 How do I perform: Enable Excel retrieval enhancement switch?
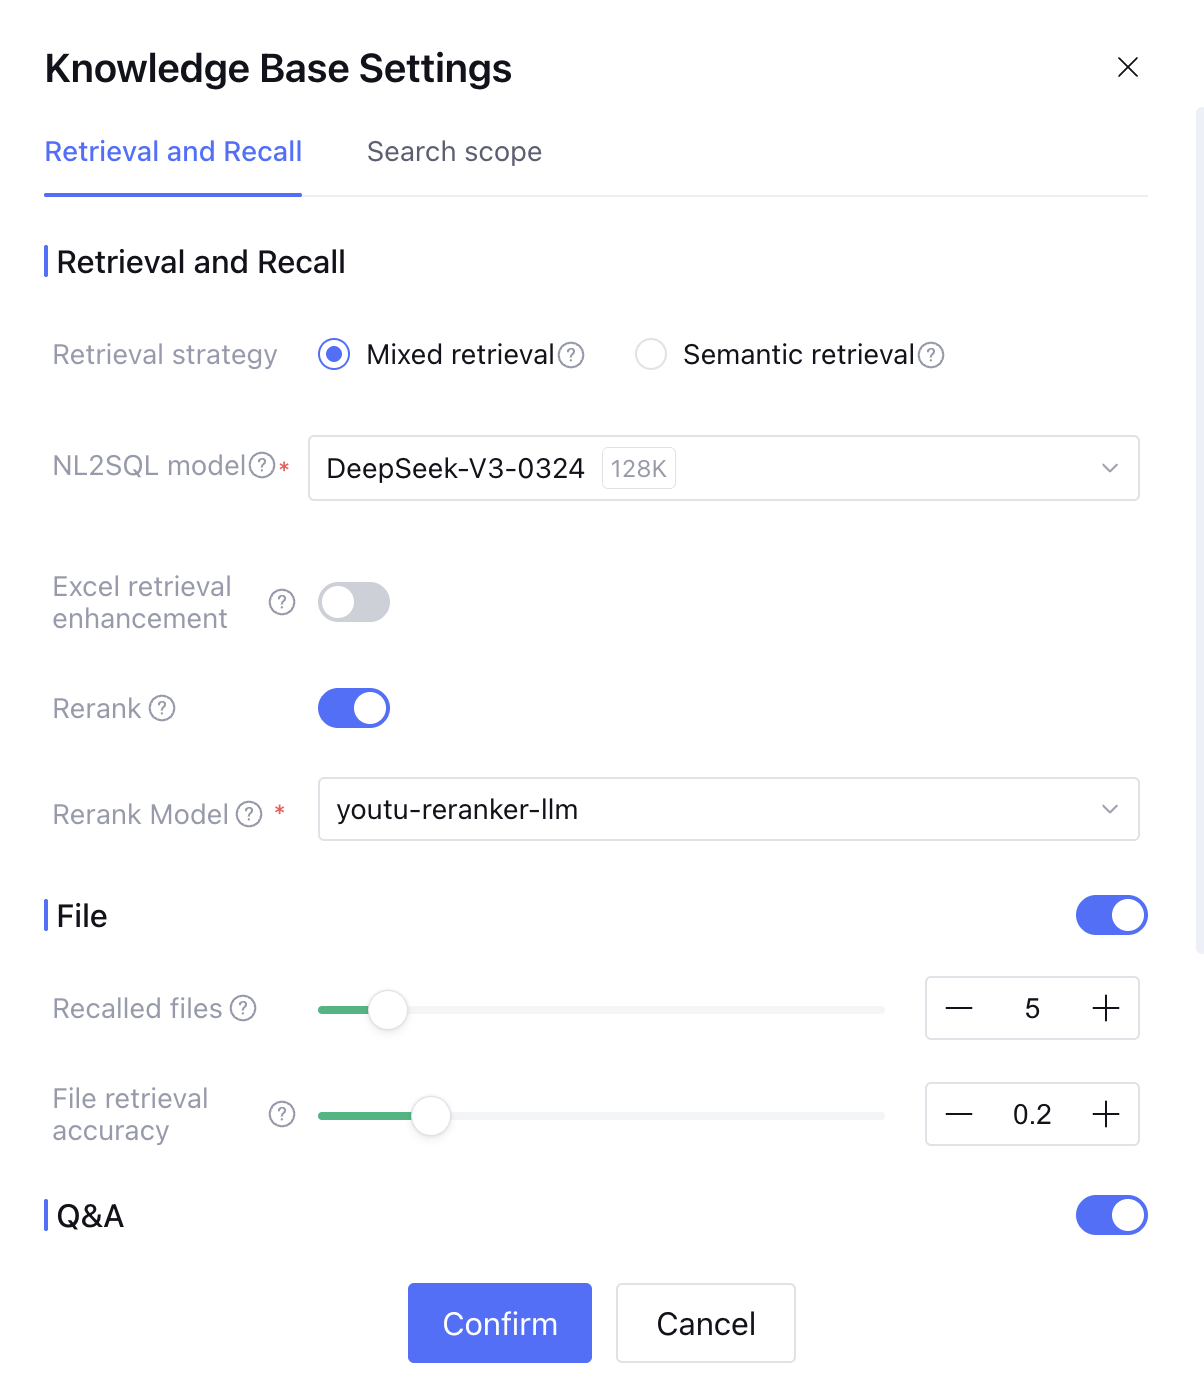pyautogui.click(x=354, y=602)
